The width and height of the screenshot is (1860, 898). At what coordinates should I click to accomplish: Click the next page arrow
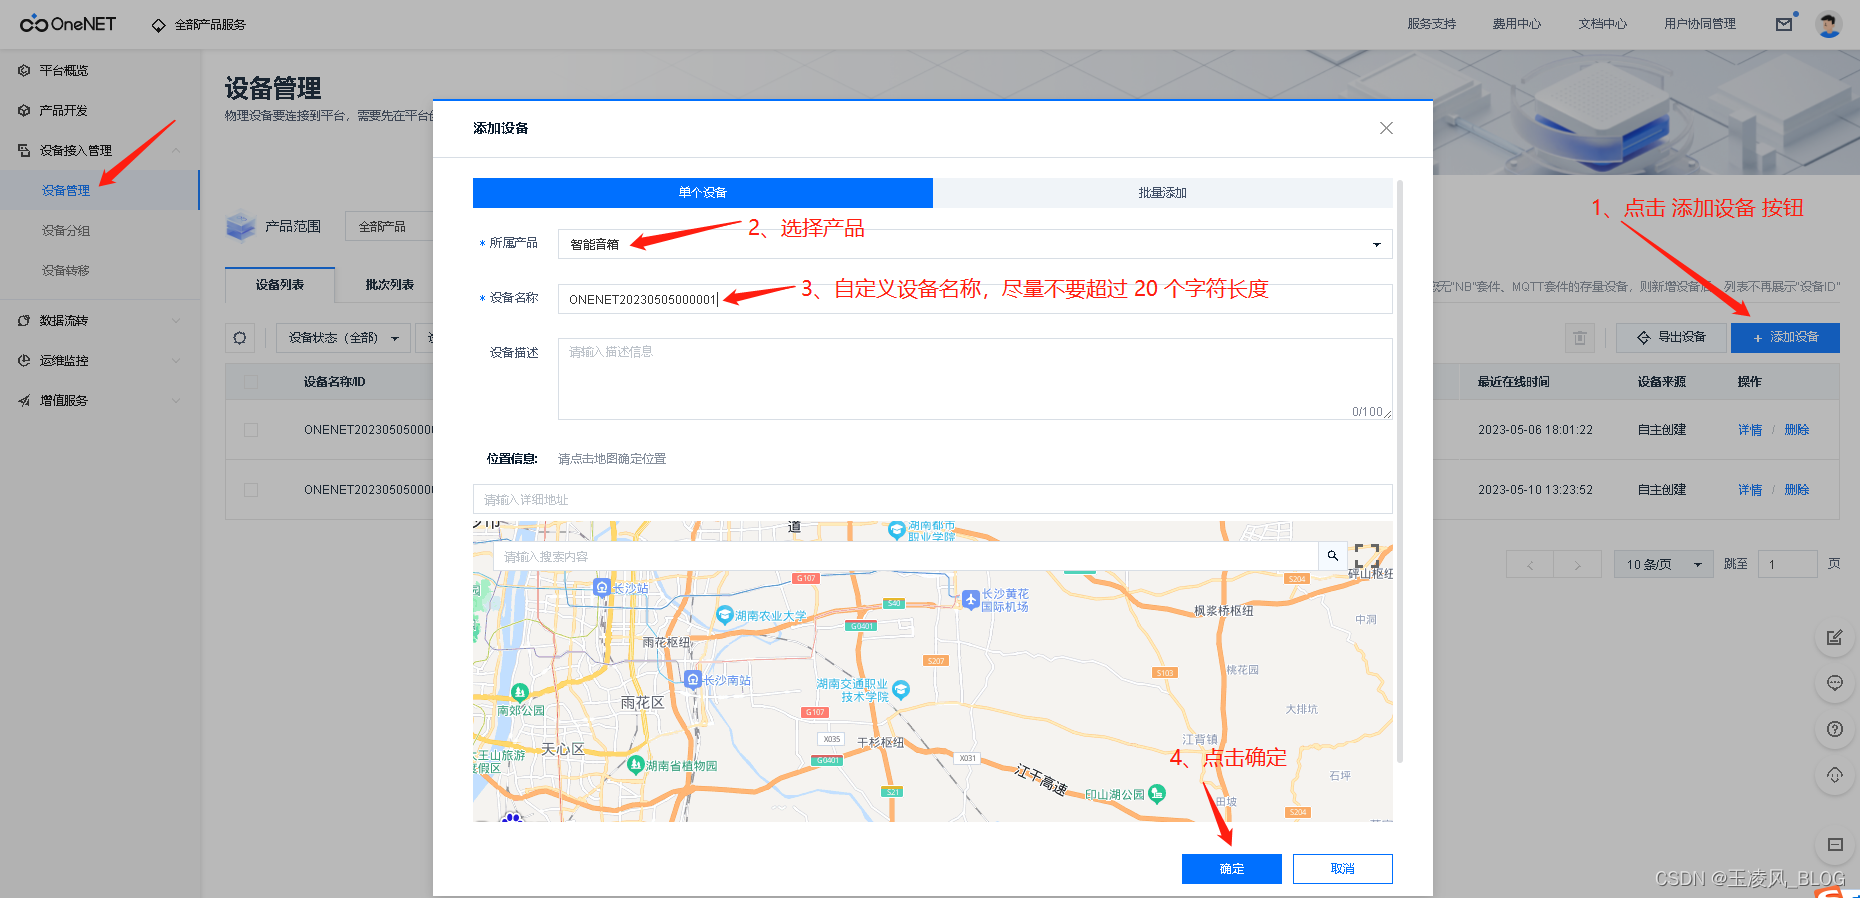1577,565
